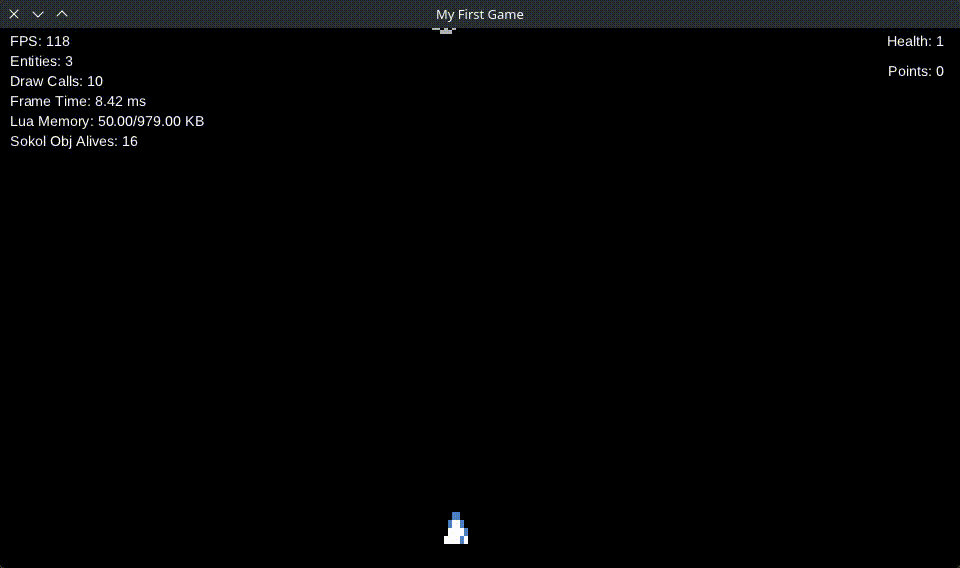The image size is (960, 568).
Task: Maximize window with the up chevron
Action: click(62, 14)
